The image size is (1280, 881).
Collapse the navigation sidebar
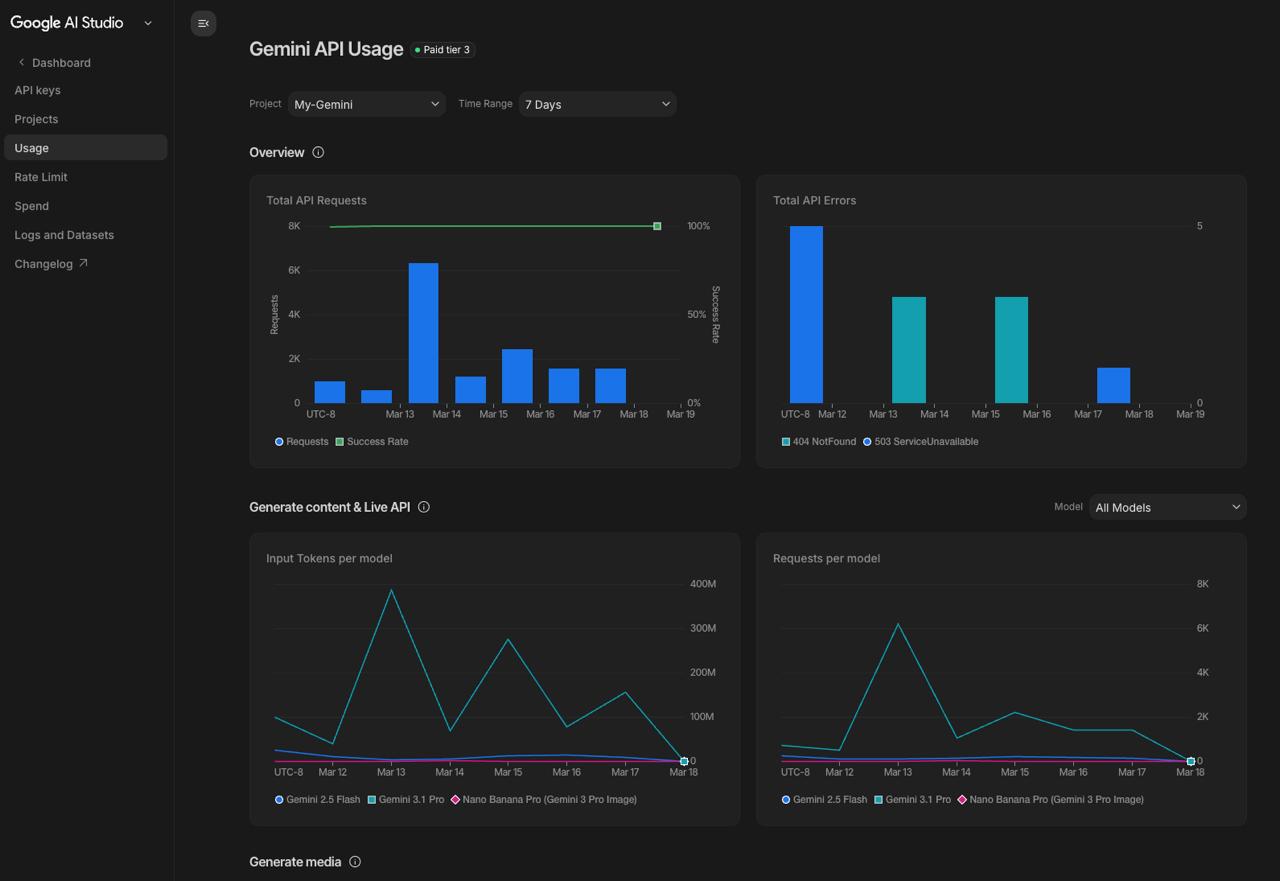(x=203, y=23)
